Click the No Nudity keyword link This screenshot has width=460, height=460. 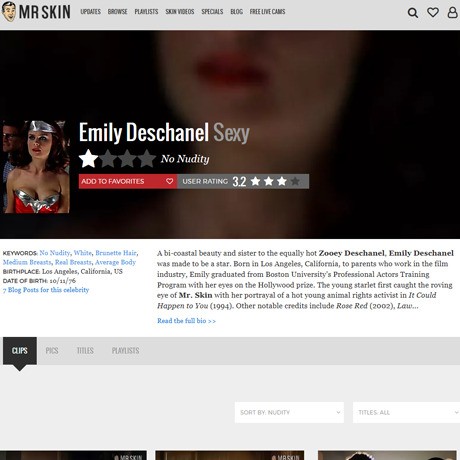click(x=55, y=253)
